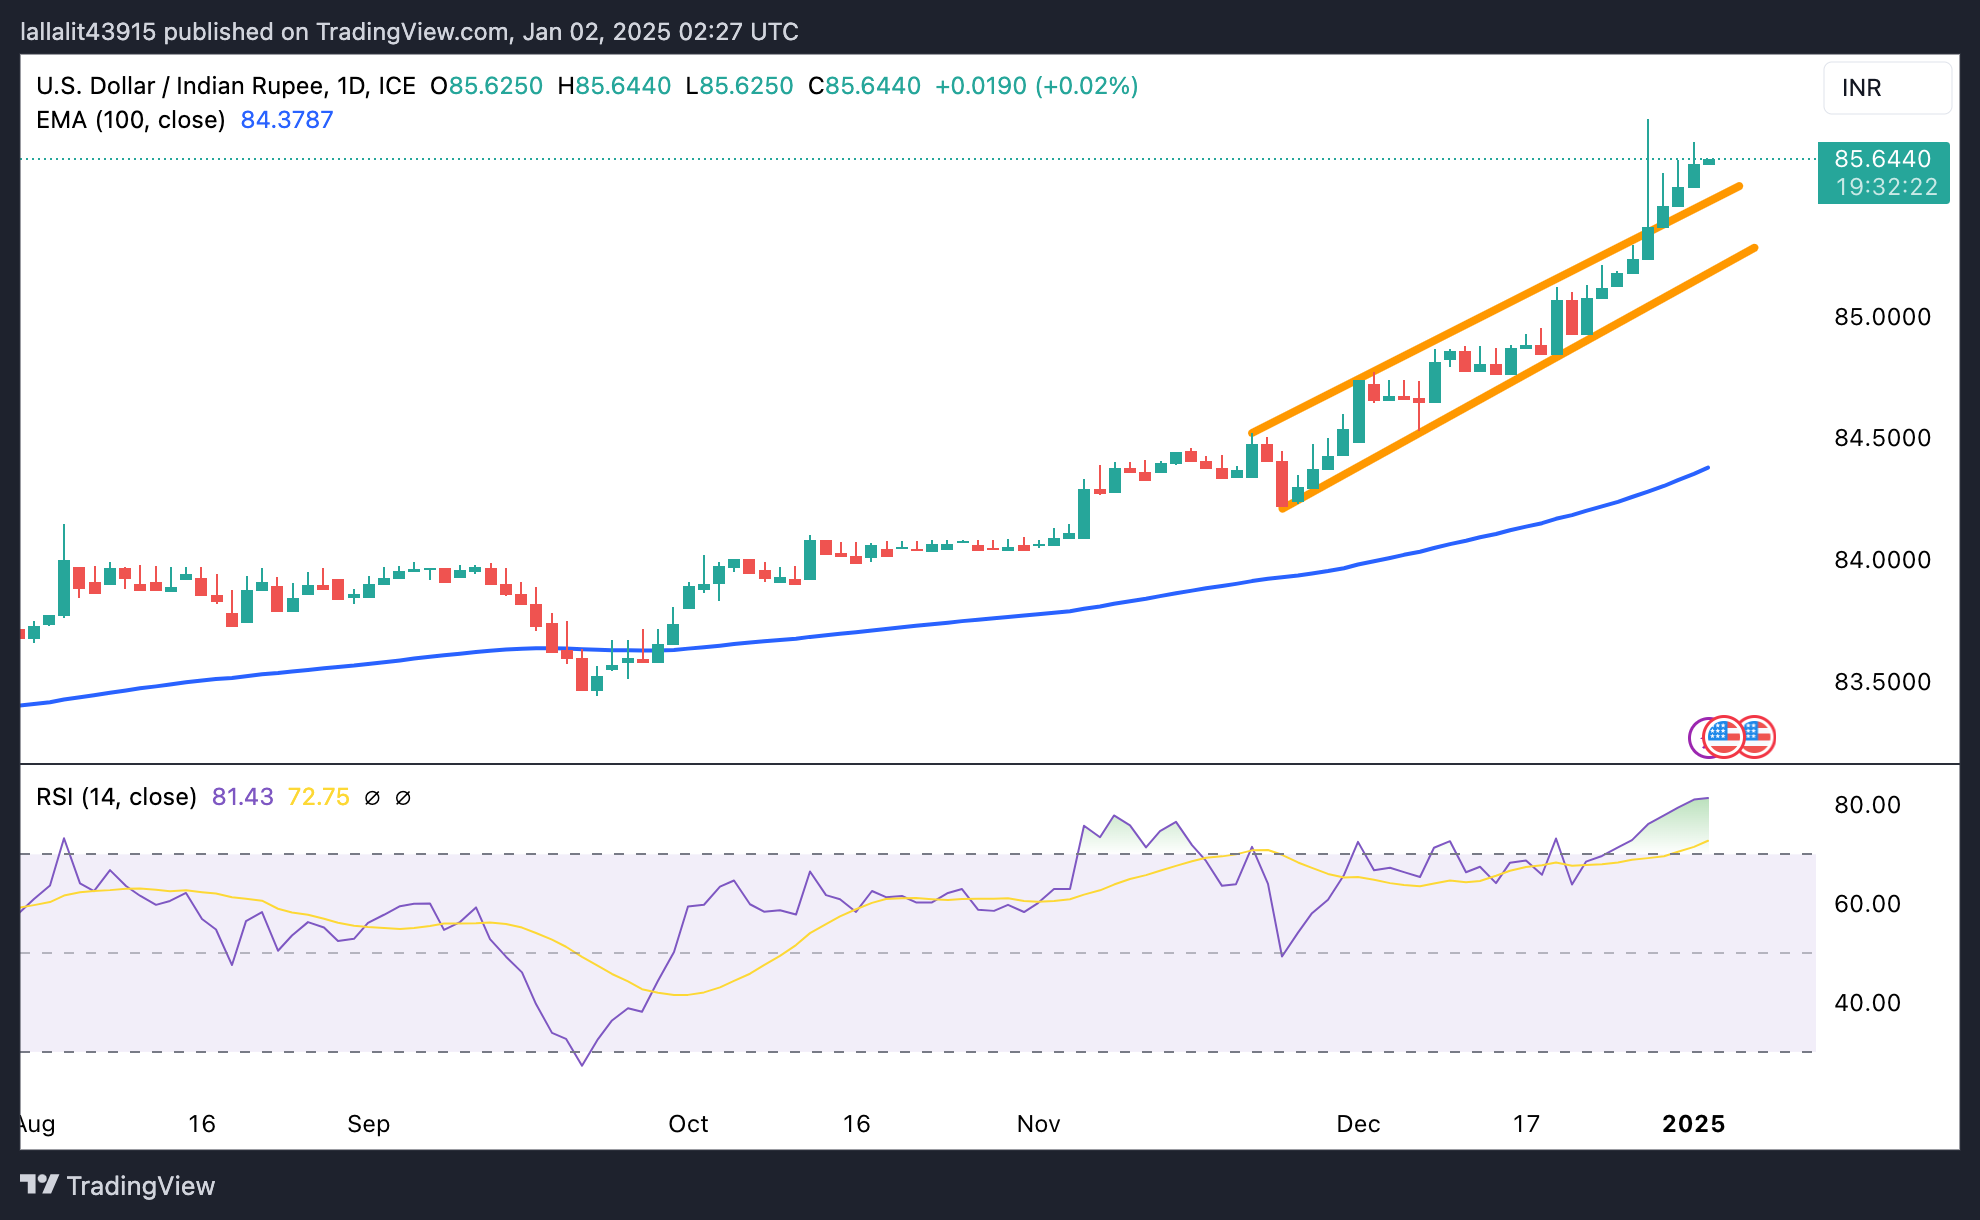1980x1220 pixels.
Task: Click the EMA (100, close) indicator legend
Action: (130, 120)
